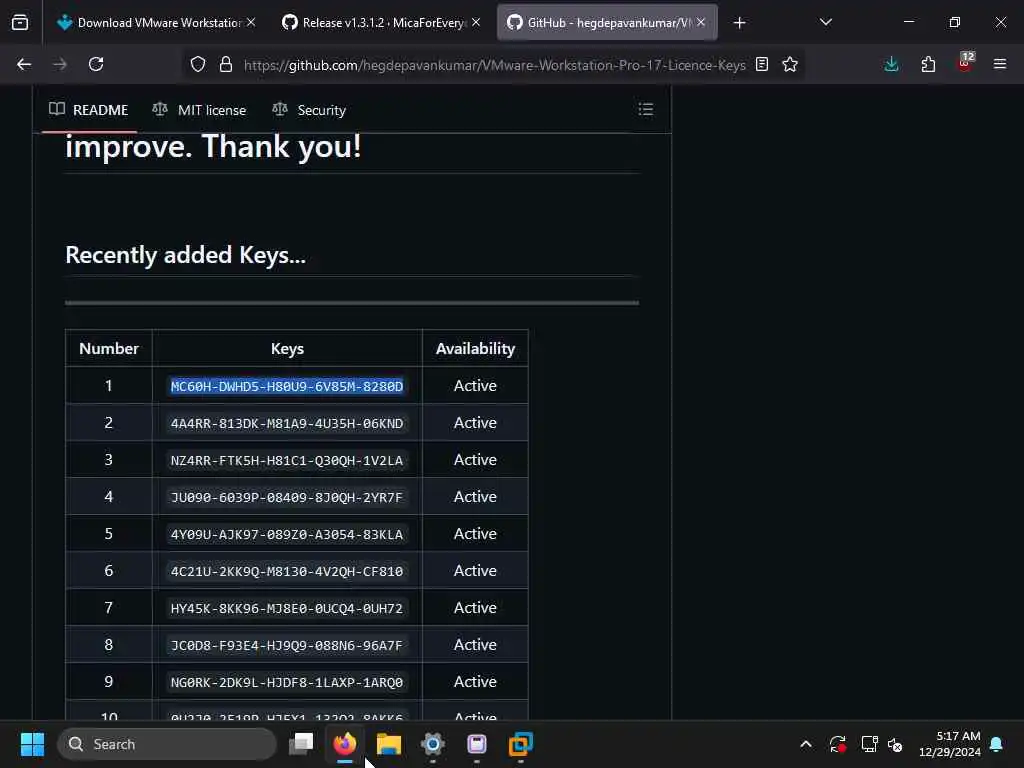
Task: Click key NG0RK-2DK9L-HJDF8-1LAXP-1ARQ0
Action: 287,682
